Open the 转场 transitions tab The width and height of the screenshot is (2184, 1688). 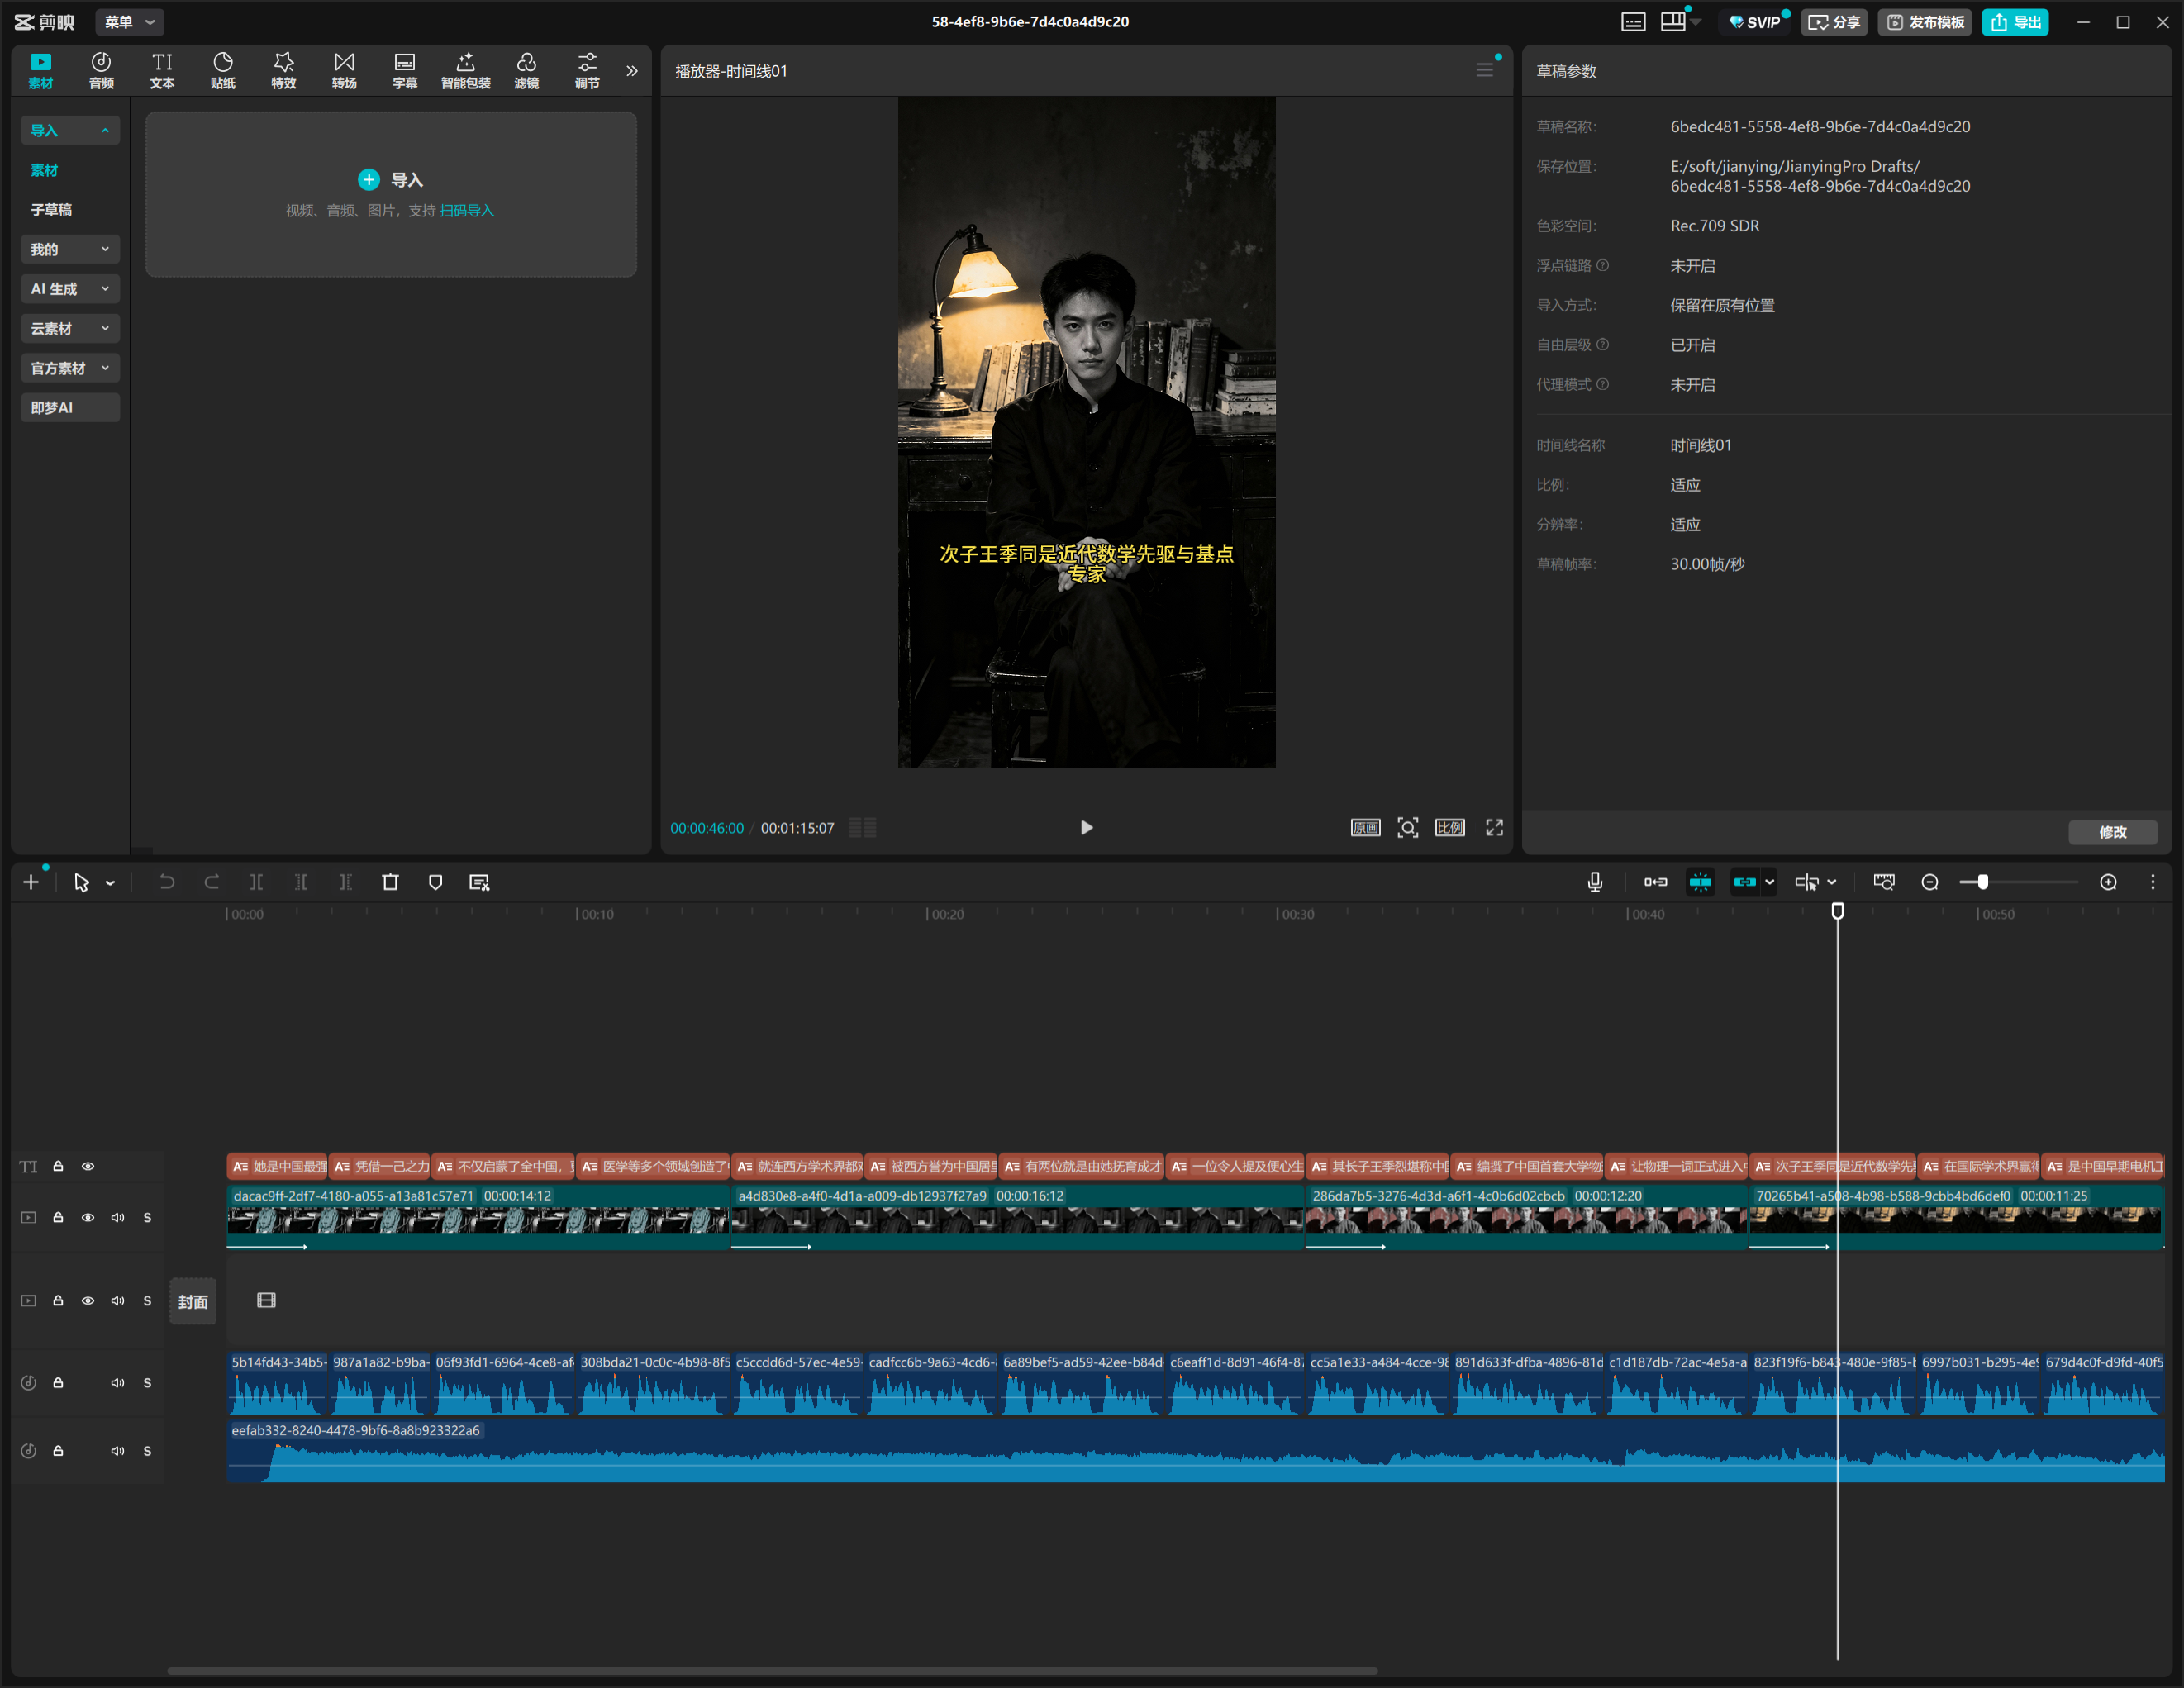(x=344, y=70)
